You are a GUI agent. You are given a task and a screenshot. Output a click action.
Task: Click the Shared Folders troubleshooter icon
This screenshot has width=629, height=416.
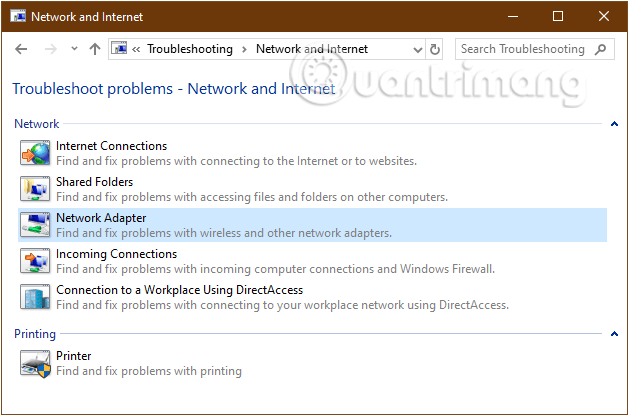35,189
